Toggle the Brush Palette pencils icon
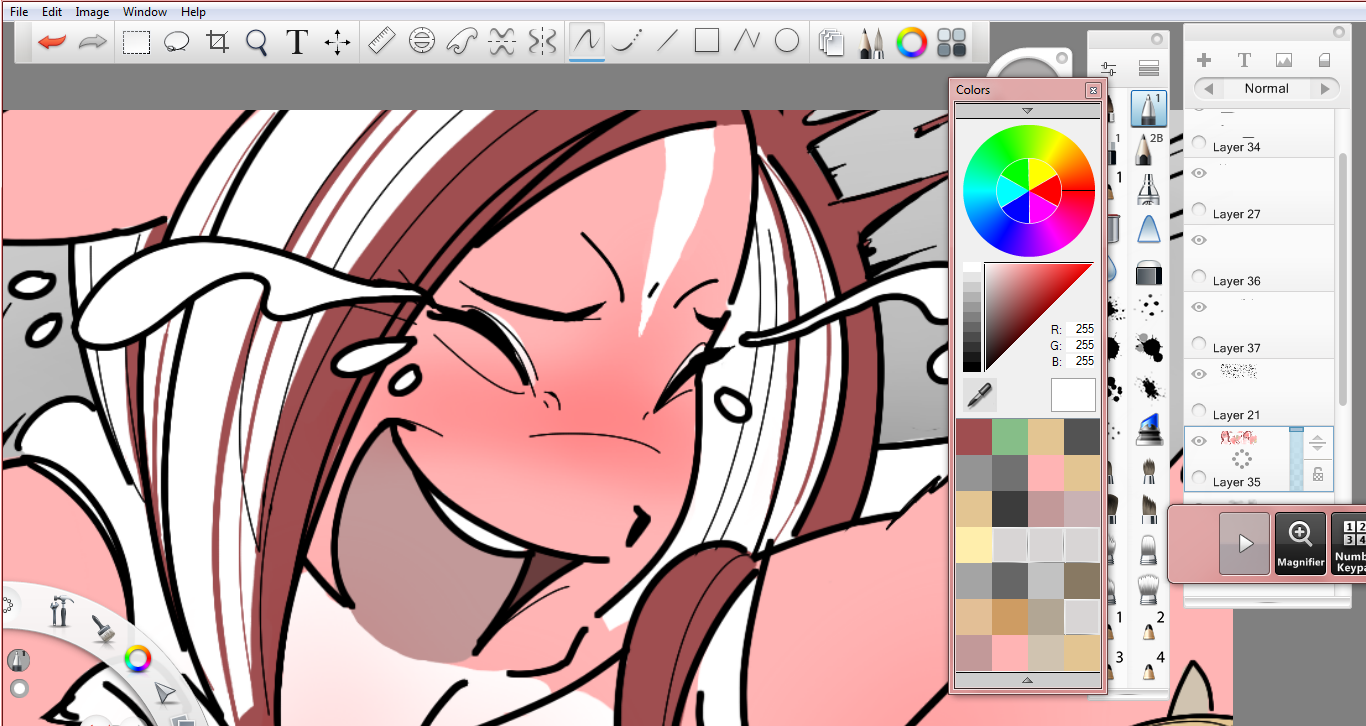This screenshot has width=1366, height=726. [x=871, y=42]
